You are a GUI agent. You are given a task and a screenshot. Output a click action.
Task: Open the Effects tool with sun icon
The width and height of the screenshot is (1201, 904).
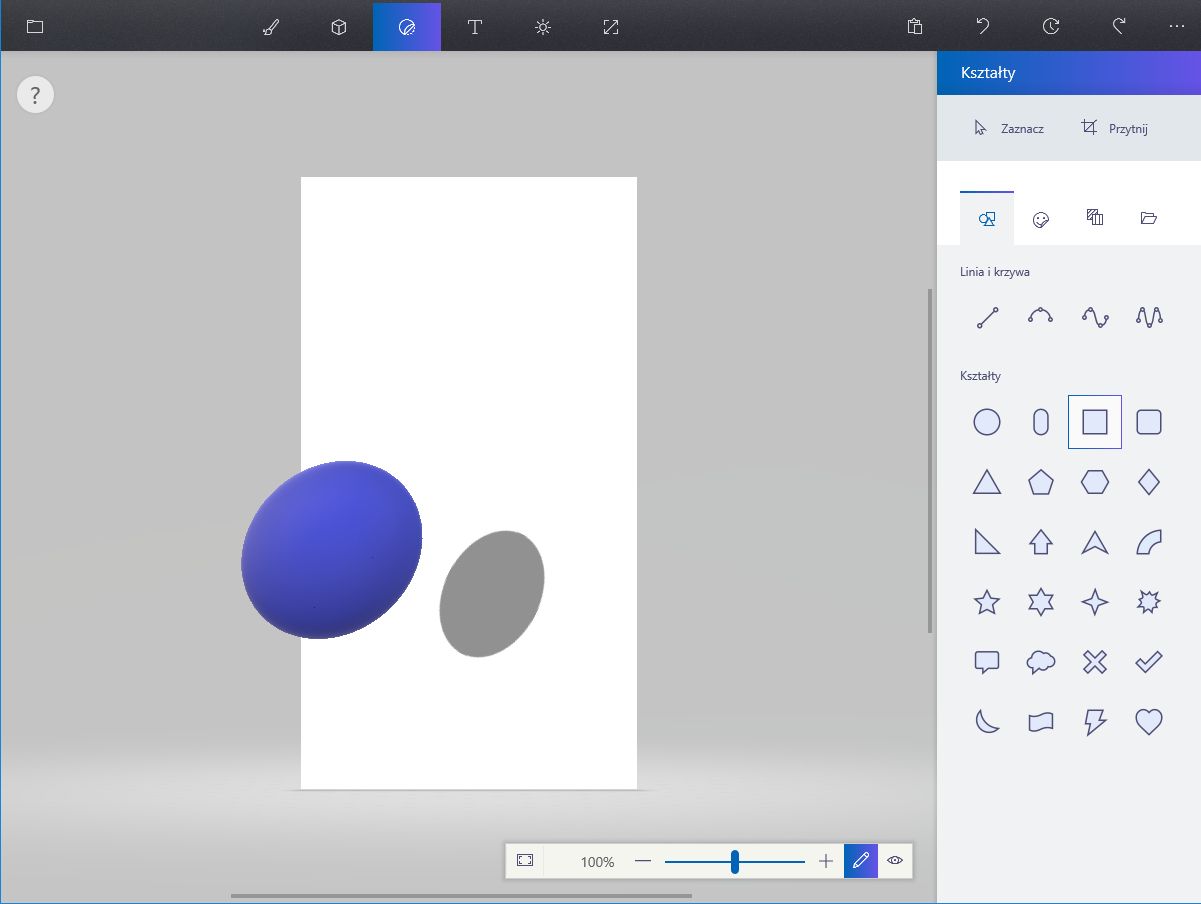pos(542,27)
